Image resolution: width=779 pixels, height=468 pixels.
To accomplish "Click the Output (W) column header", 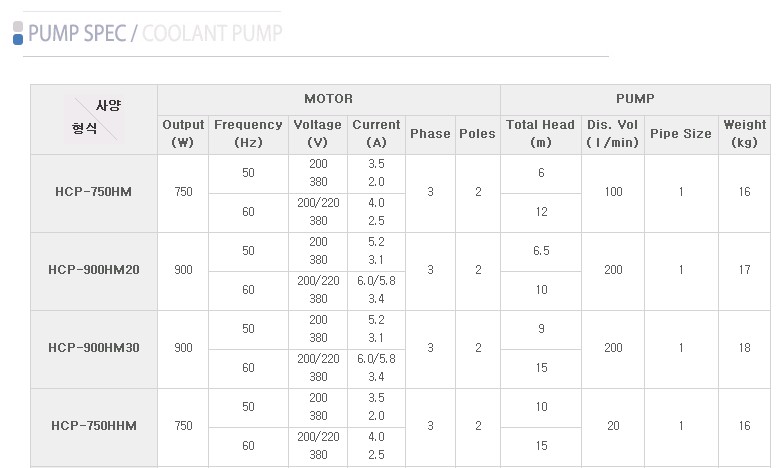I will (x=183, y=134).
